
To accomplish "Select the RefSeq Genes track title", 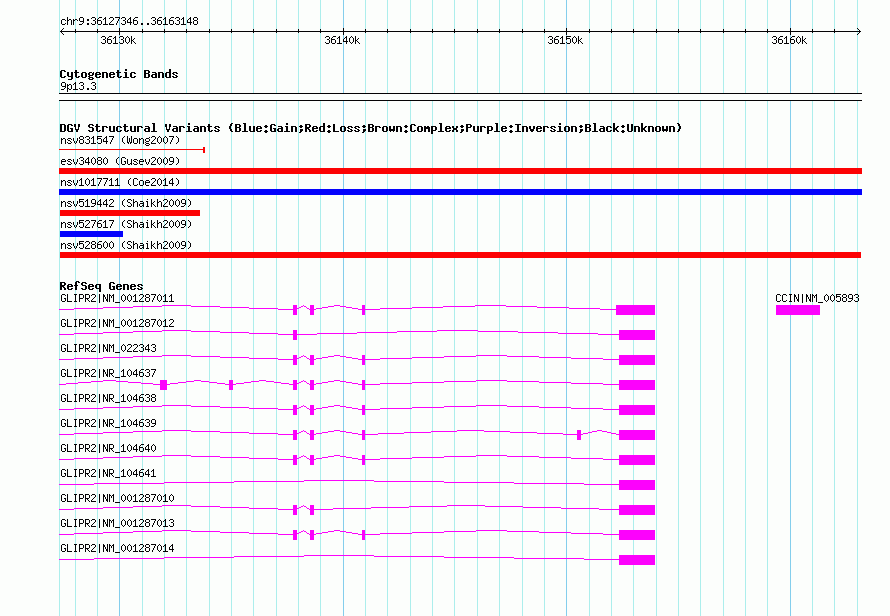I will pyautogui.click(x=101, y=286).
